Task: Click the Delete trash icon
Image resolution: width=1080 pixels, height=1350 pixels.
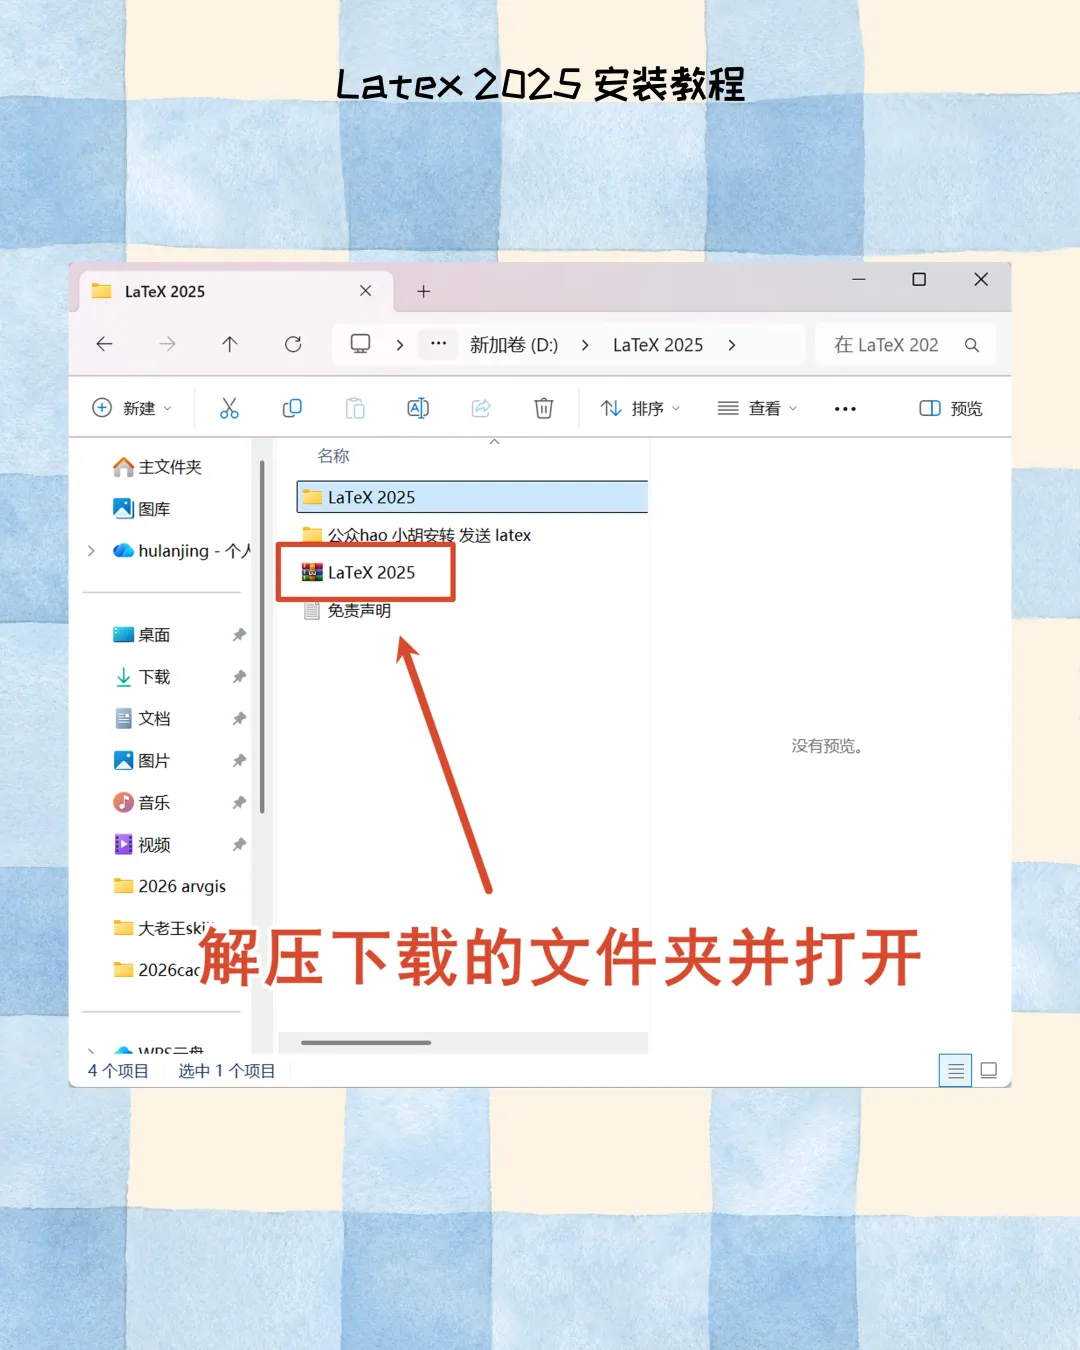Action: (x=544, y=408)
